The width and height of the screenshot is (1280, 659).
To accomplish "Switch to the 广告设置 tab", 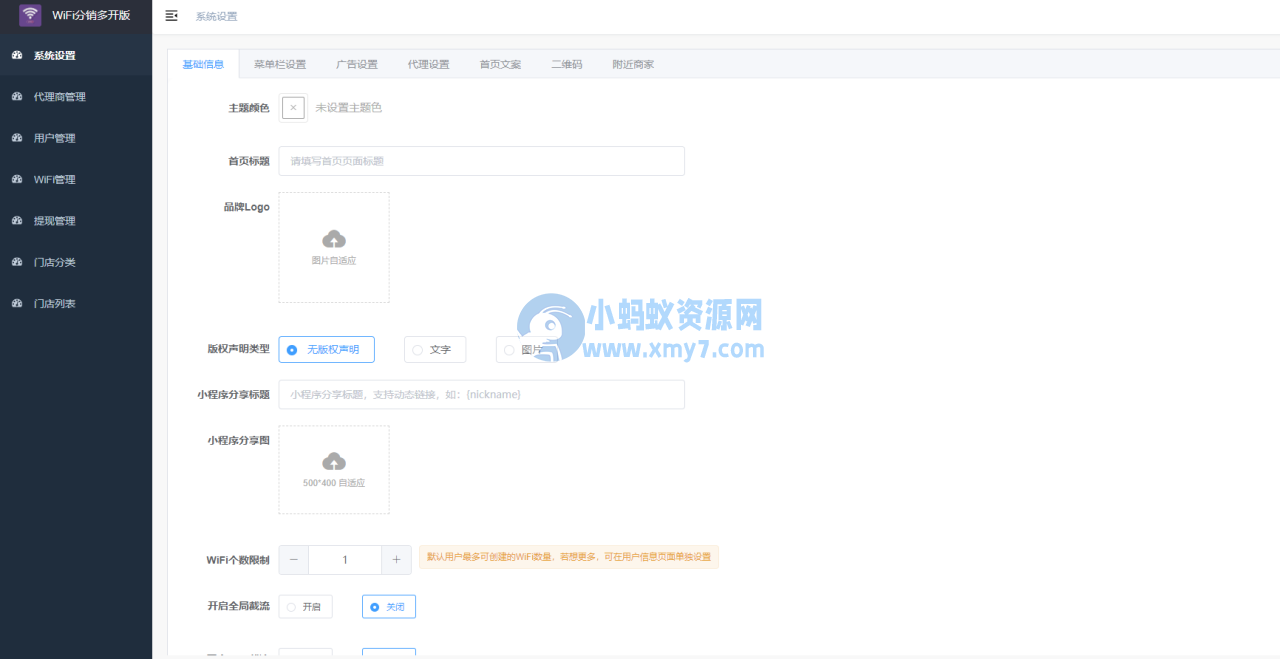I will [359, 63].
